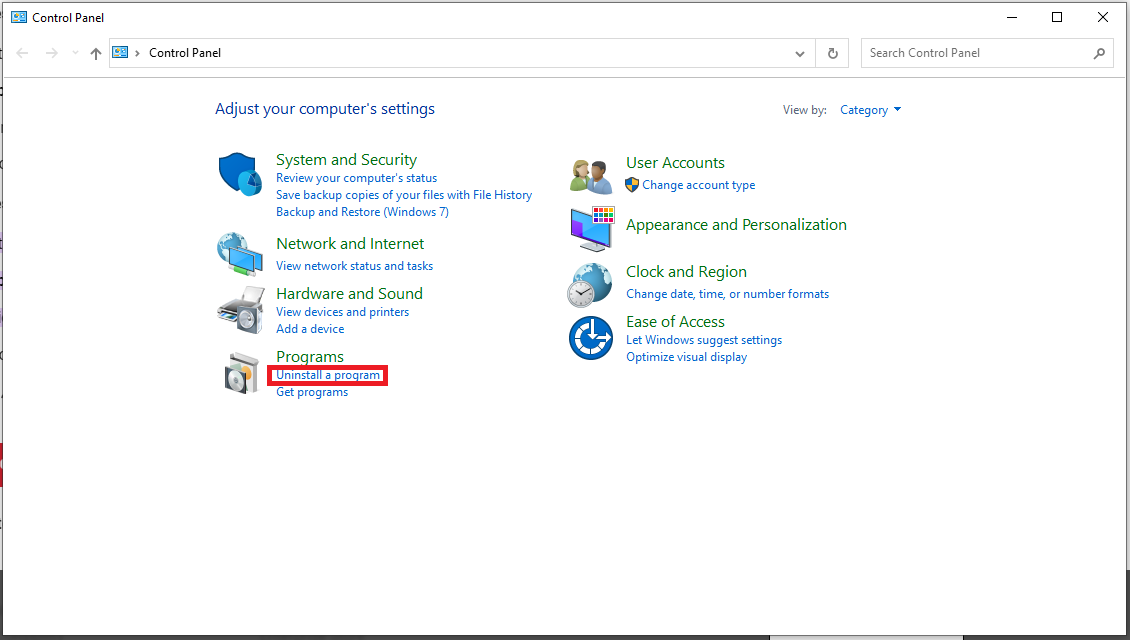Select Add a device link
Viewport: 1130px width, 640px height.
(x=310, y=329)
